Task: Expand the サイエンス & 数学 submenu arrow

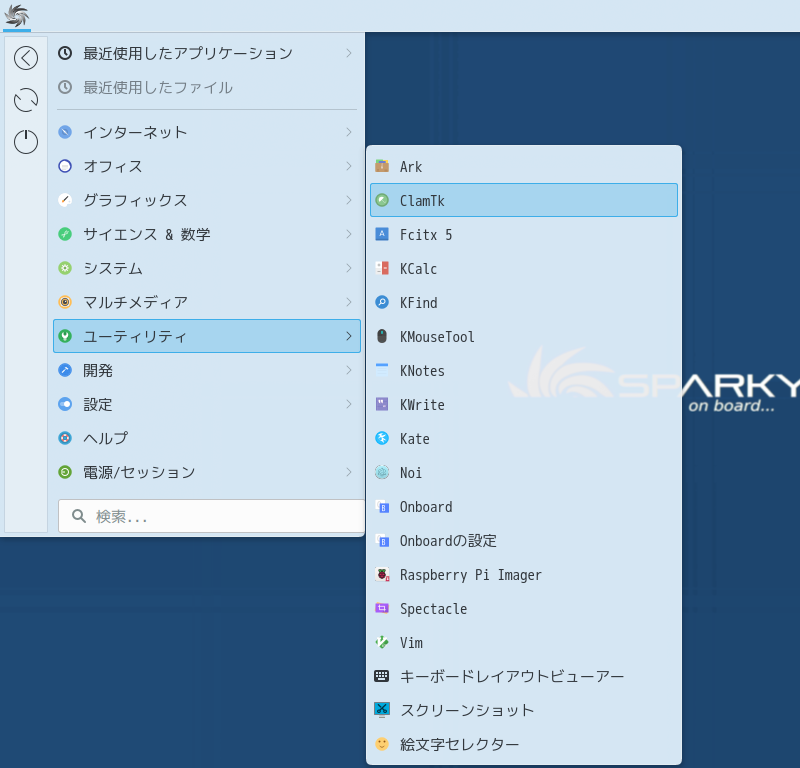Action: tap(349, 234)
